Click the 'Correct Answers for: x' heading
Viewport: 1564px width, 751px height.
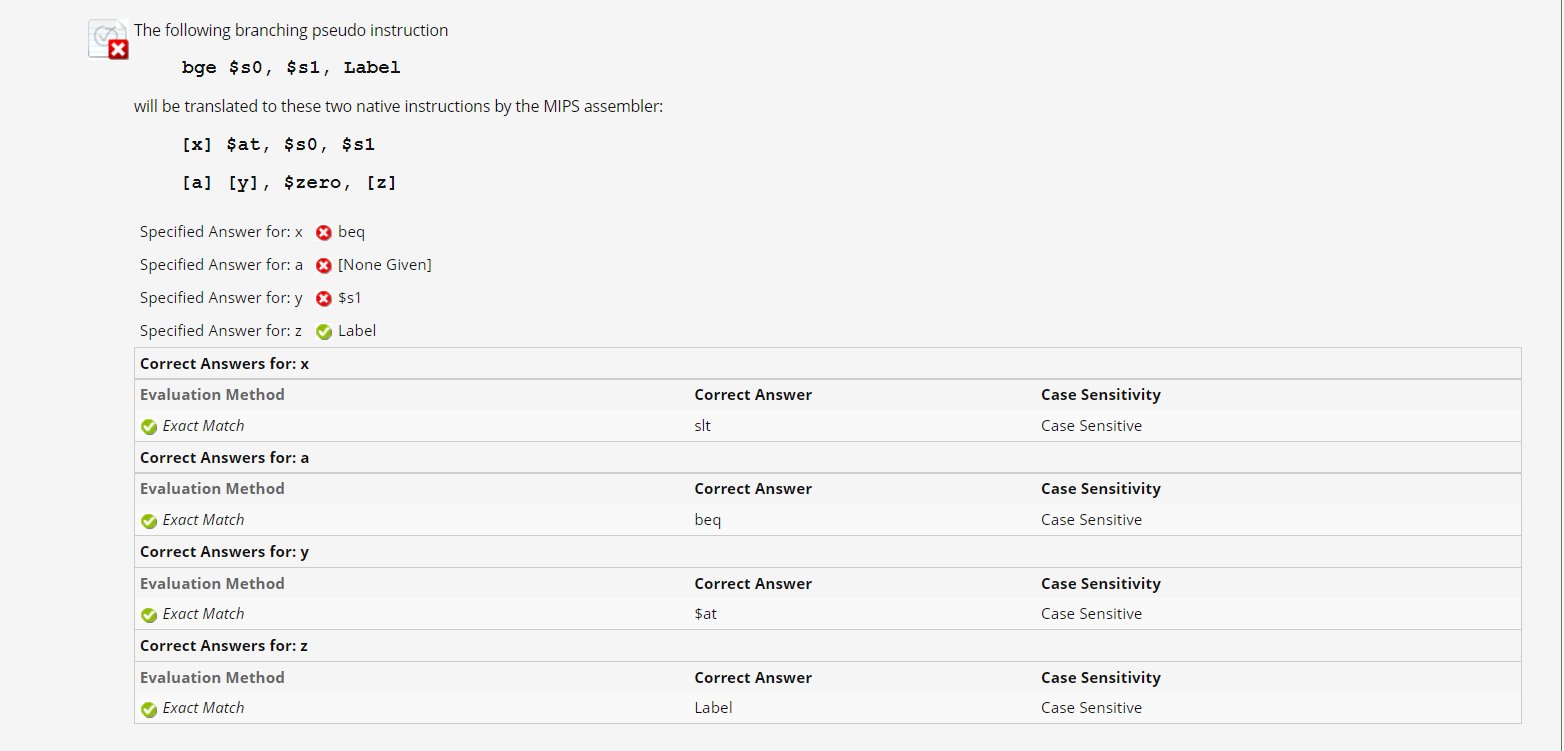point(225,364)
